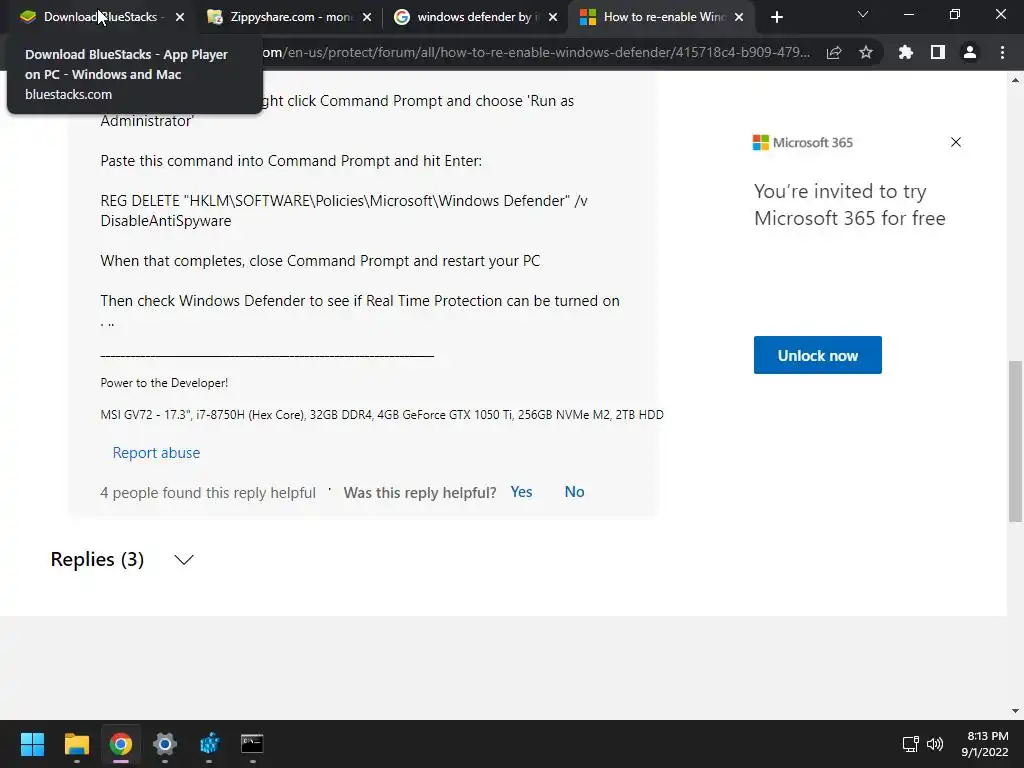Bookmark this page with the star icon
The image size is (1024, 768).
pos(865,52)
